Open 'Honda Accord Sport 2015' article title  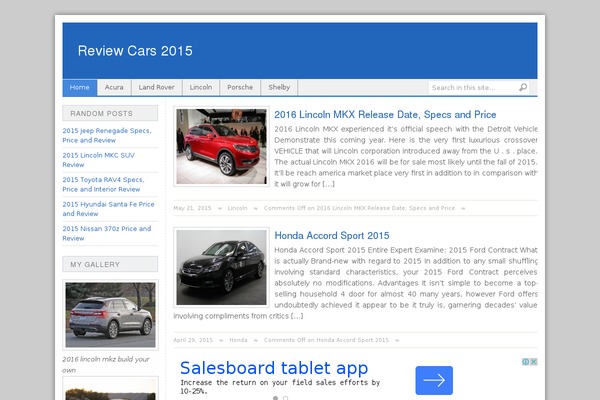[332, 235]
